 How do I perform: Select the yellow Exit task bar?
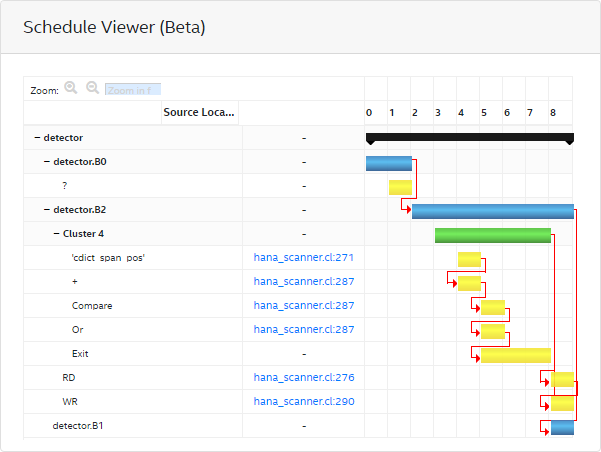pos(516,355)
